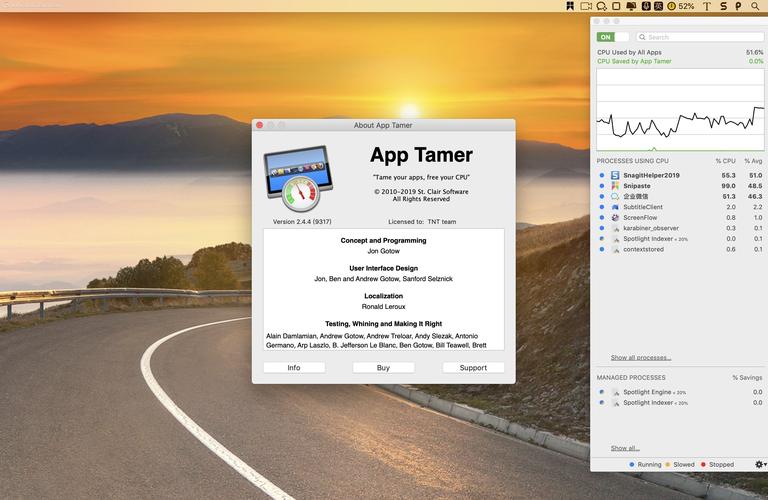
Task: Focus the Search field in App Tamer panel
Action: pos(700,37)
